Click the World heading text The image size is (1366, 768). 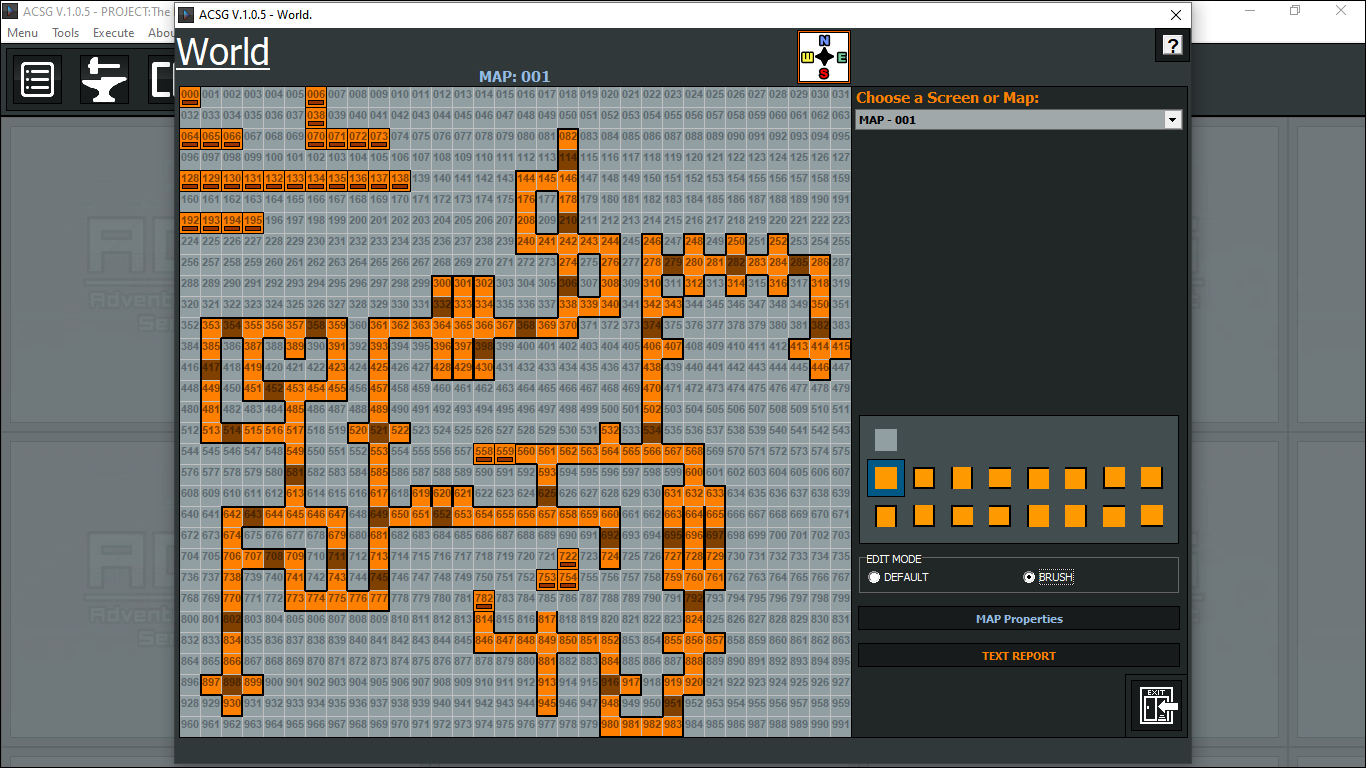pyautogui.click(x=223, y=52)
